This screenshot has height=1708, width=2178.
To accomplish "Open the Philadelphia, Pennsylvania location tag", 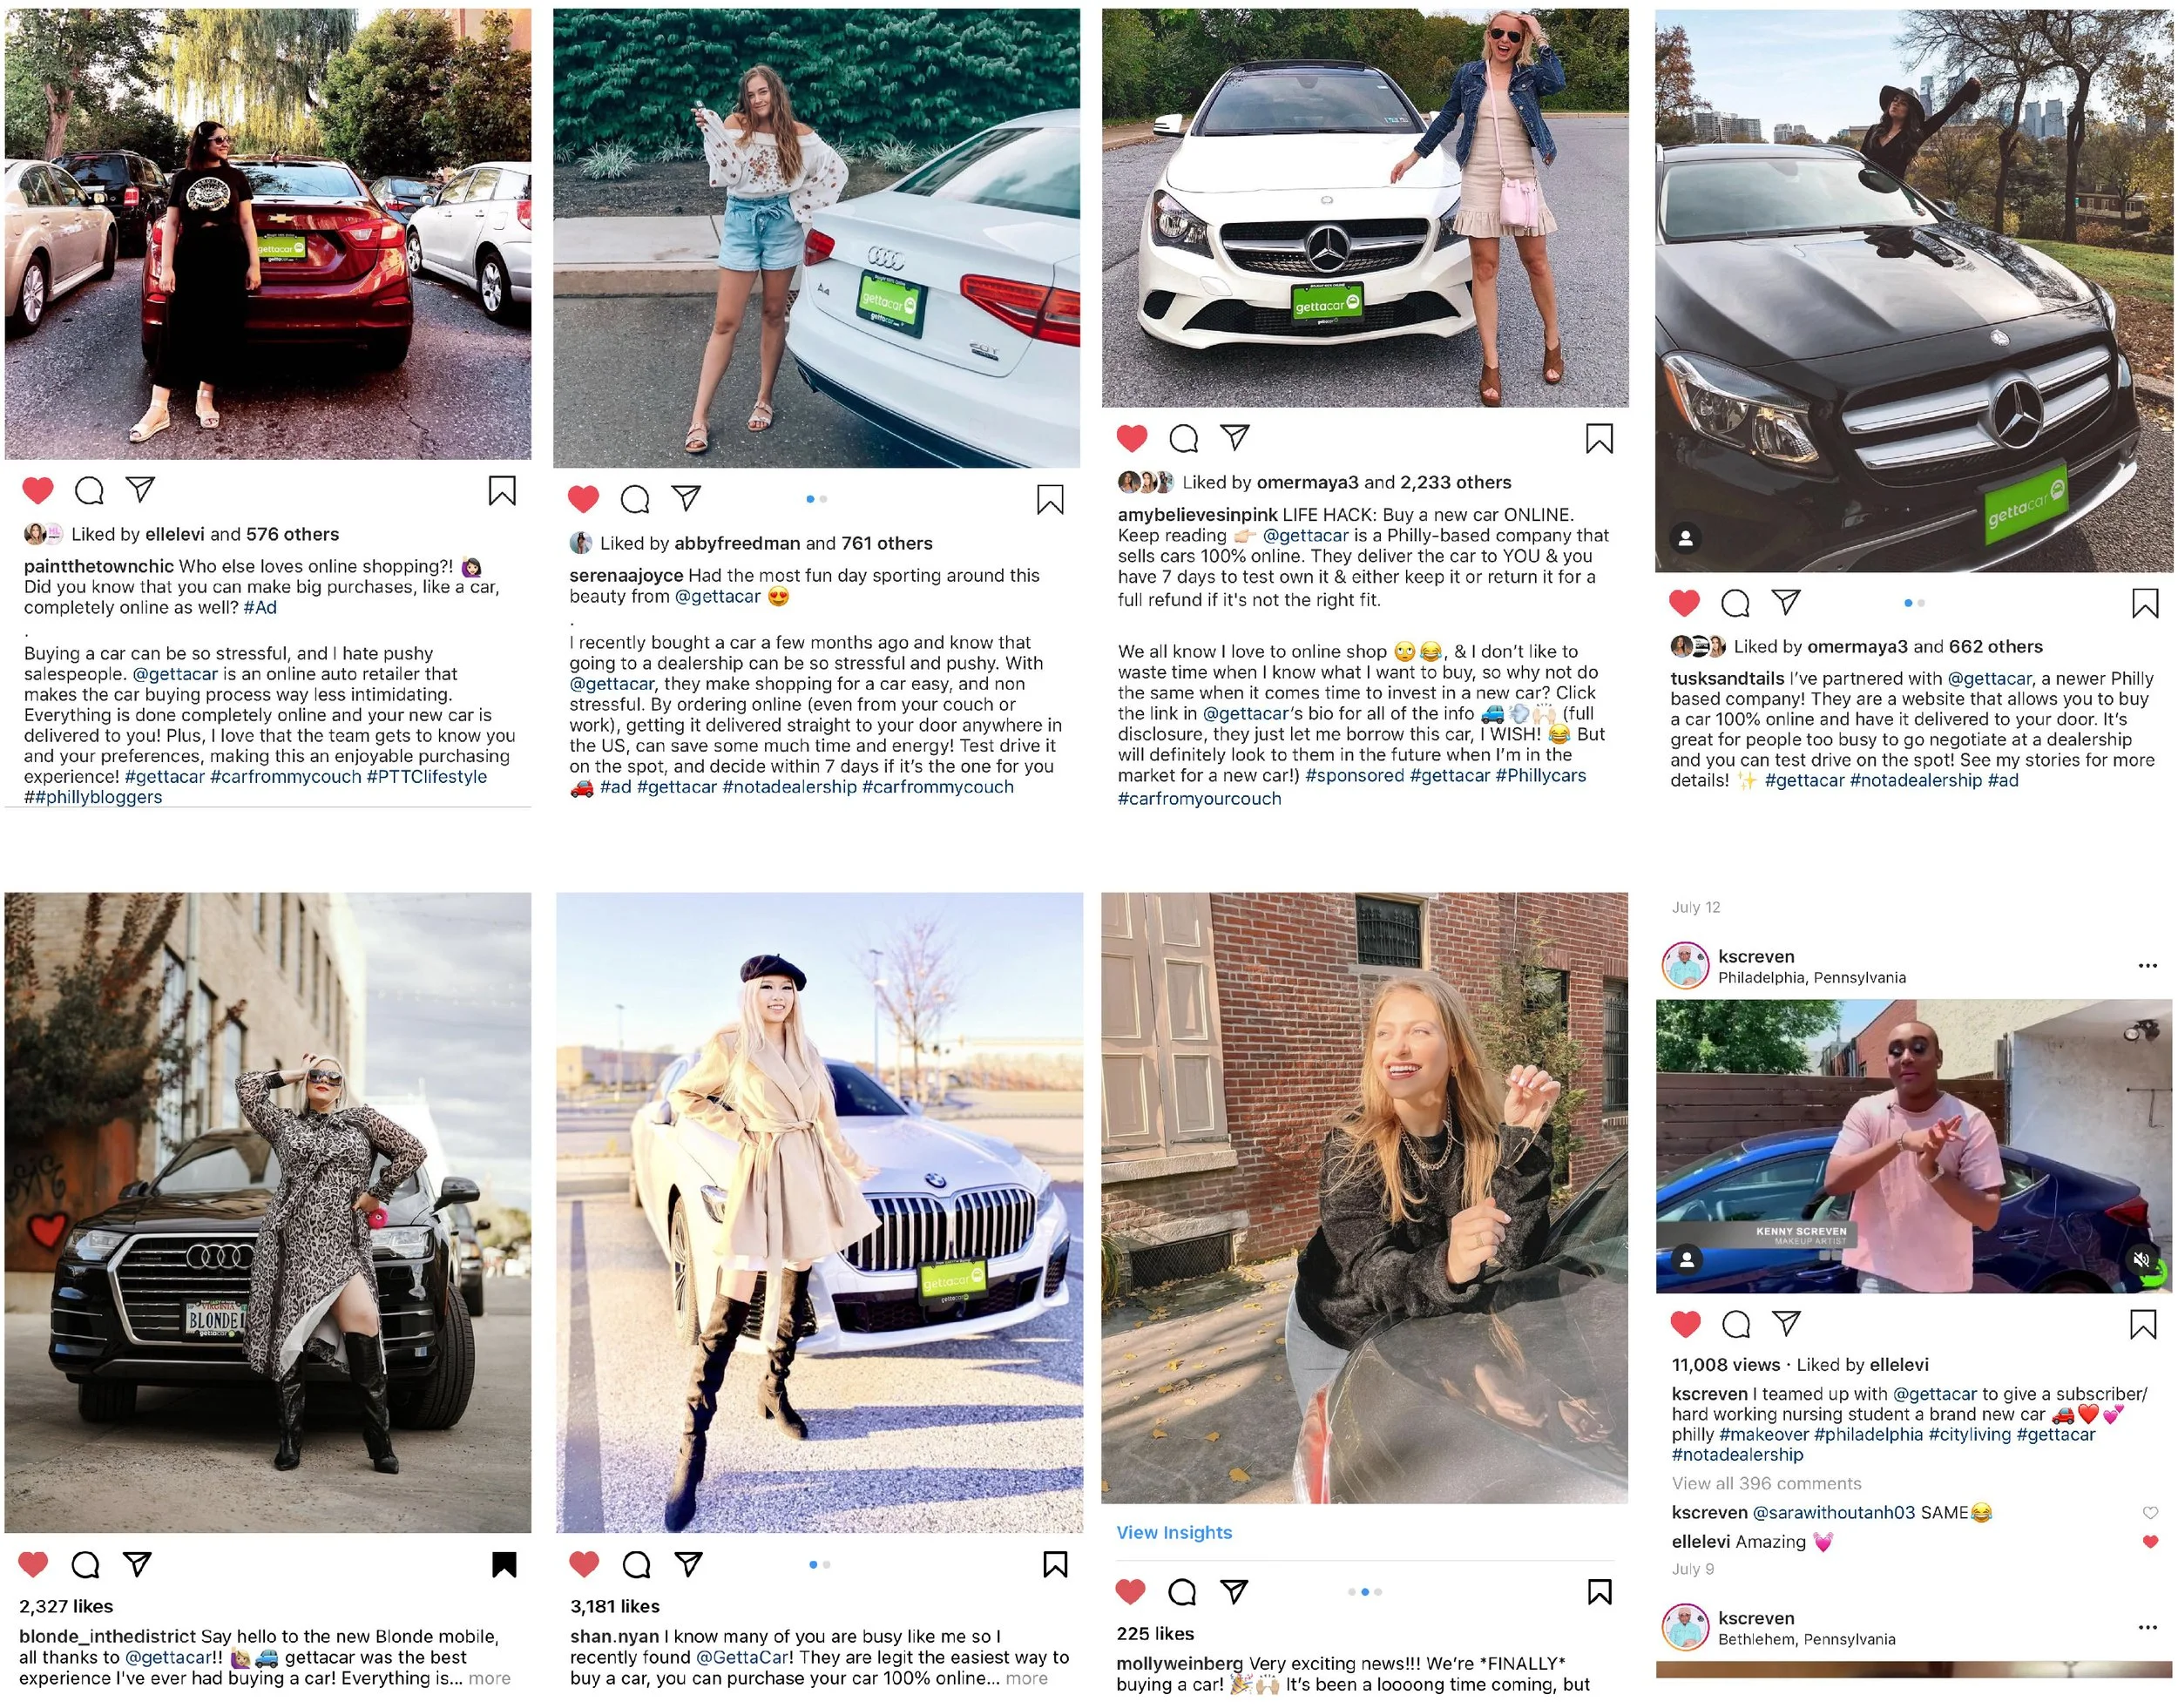I will coord(1812,977).
